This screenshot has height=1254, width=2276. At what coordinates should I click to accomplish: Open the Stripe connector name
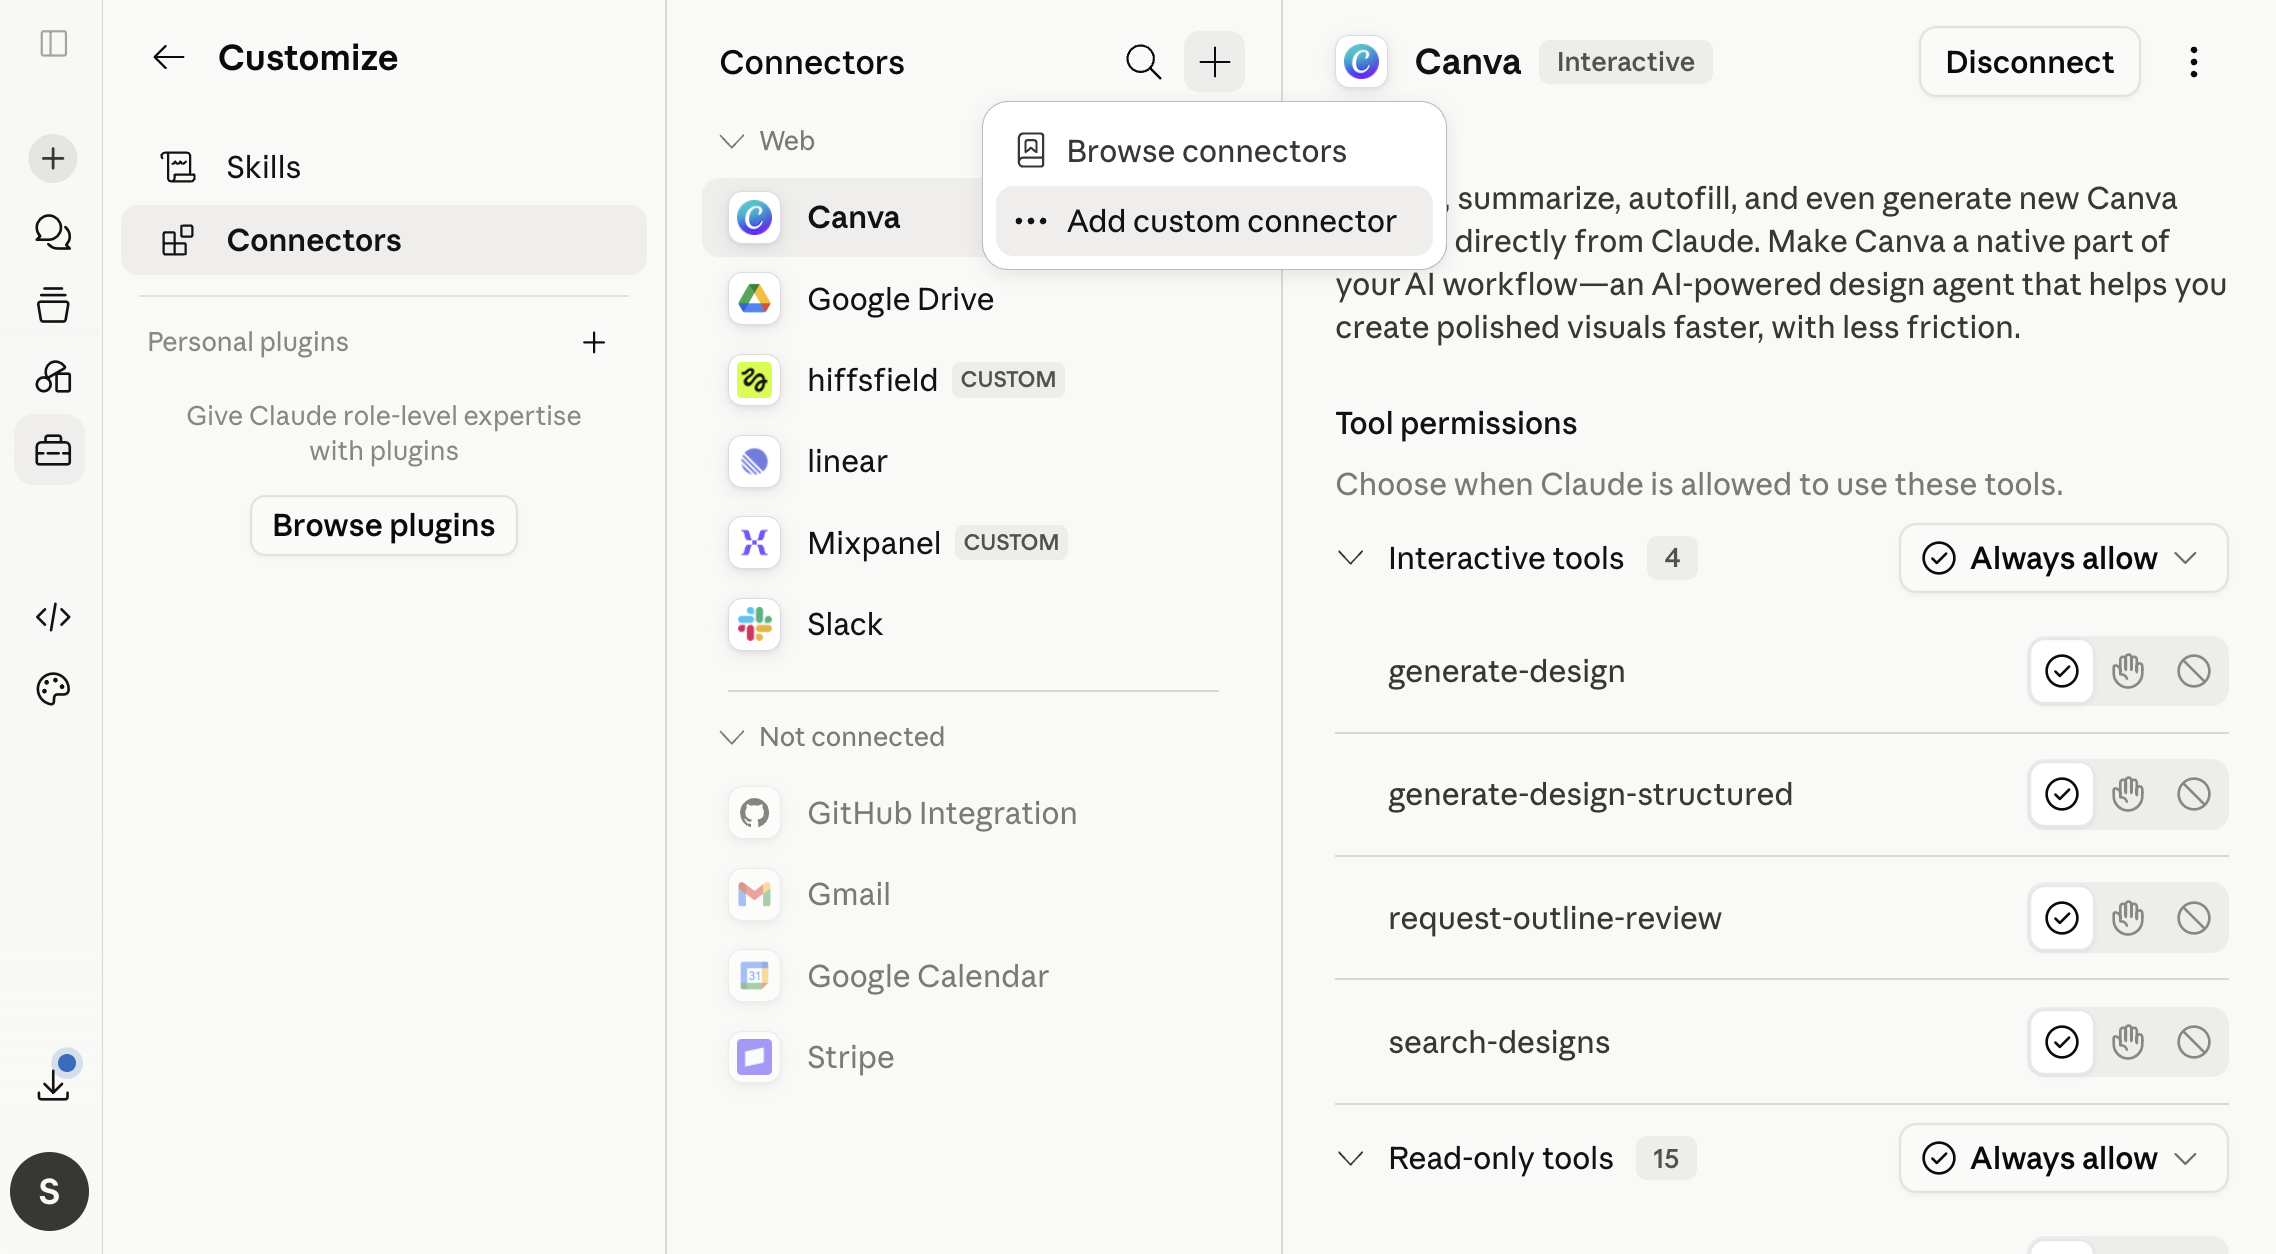851,1057
